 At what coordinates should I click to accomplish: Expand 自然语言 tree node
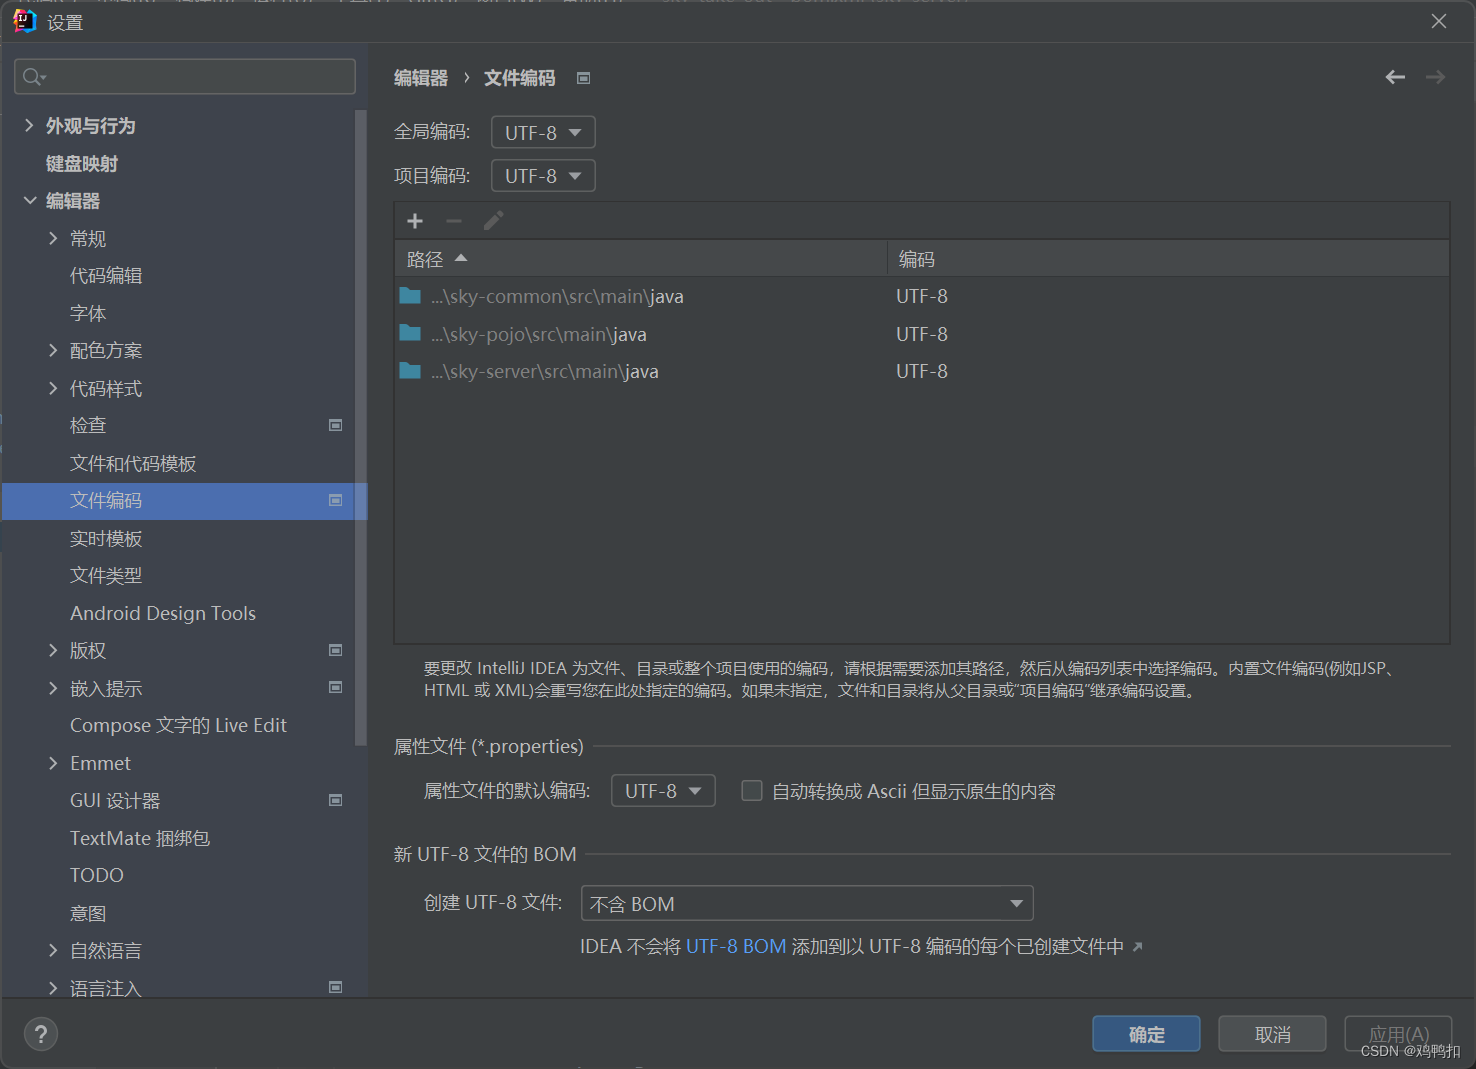point(53,950)
